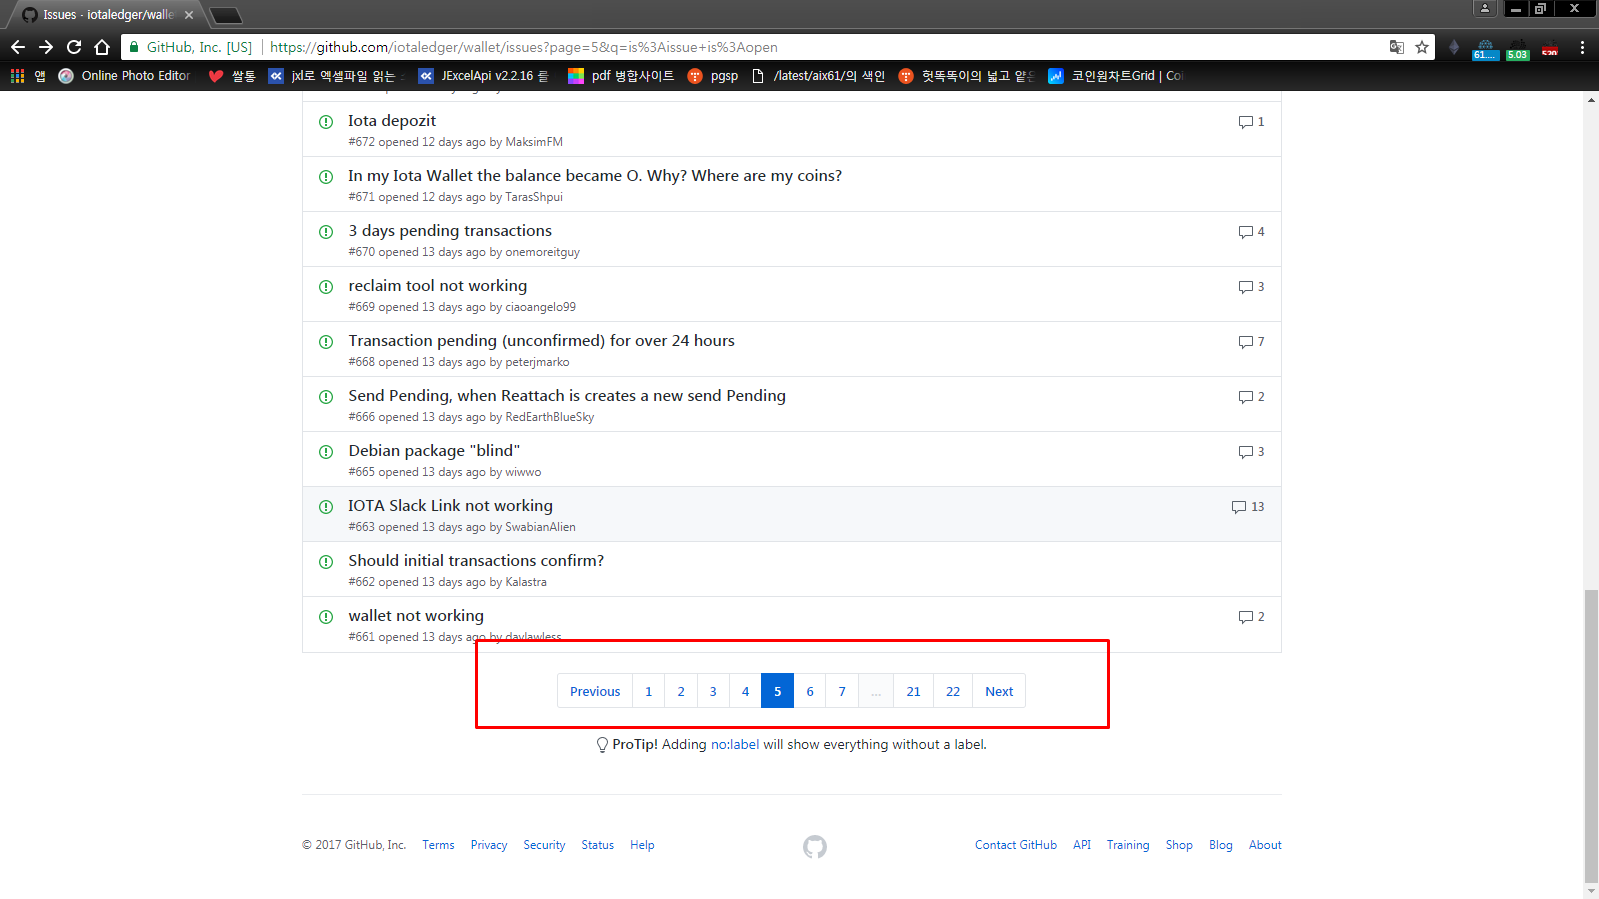Open Contact GitHub footer link
Viewport: 1599px width, 899px height.
[1016, 845]
